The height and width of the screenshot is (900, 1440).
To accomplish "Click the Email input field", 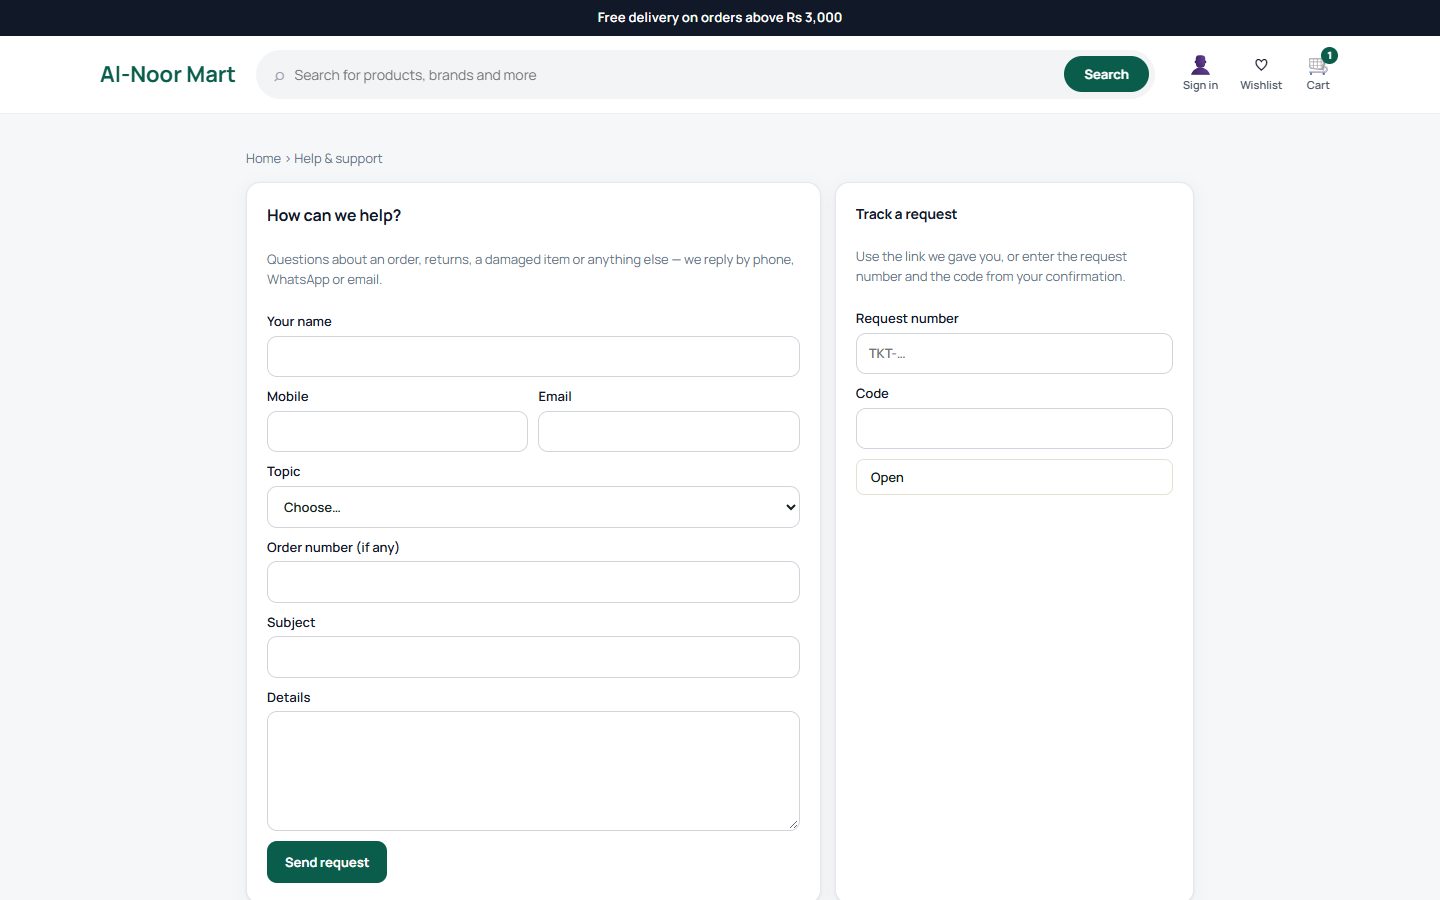I will click(669, 431).
